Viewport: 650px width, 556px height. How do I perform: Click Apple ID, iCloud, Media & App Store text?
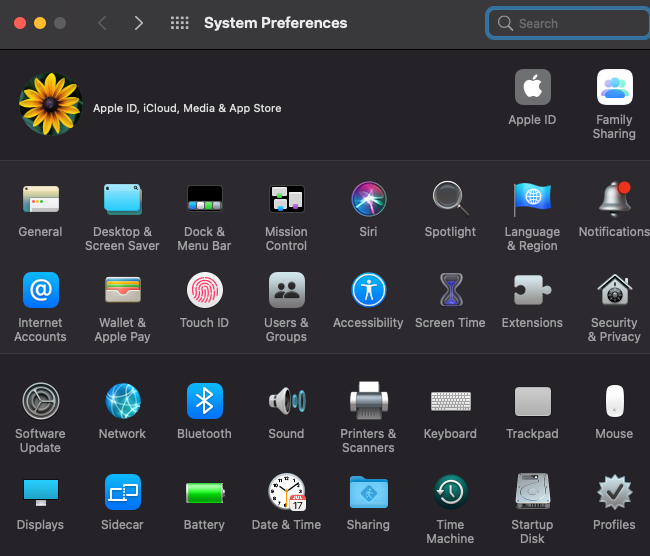[x=187, y=108]
